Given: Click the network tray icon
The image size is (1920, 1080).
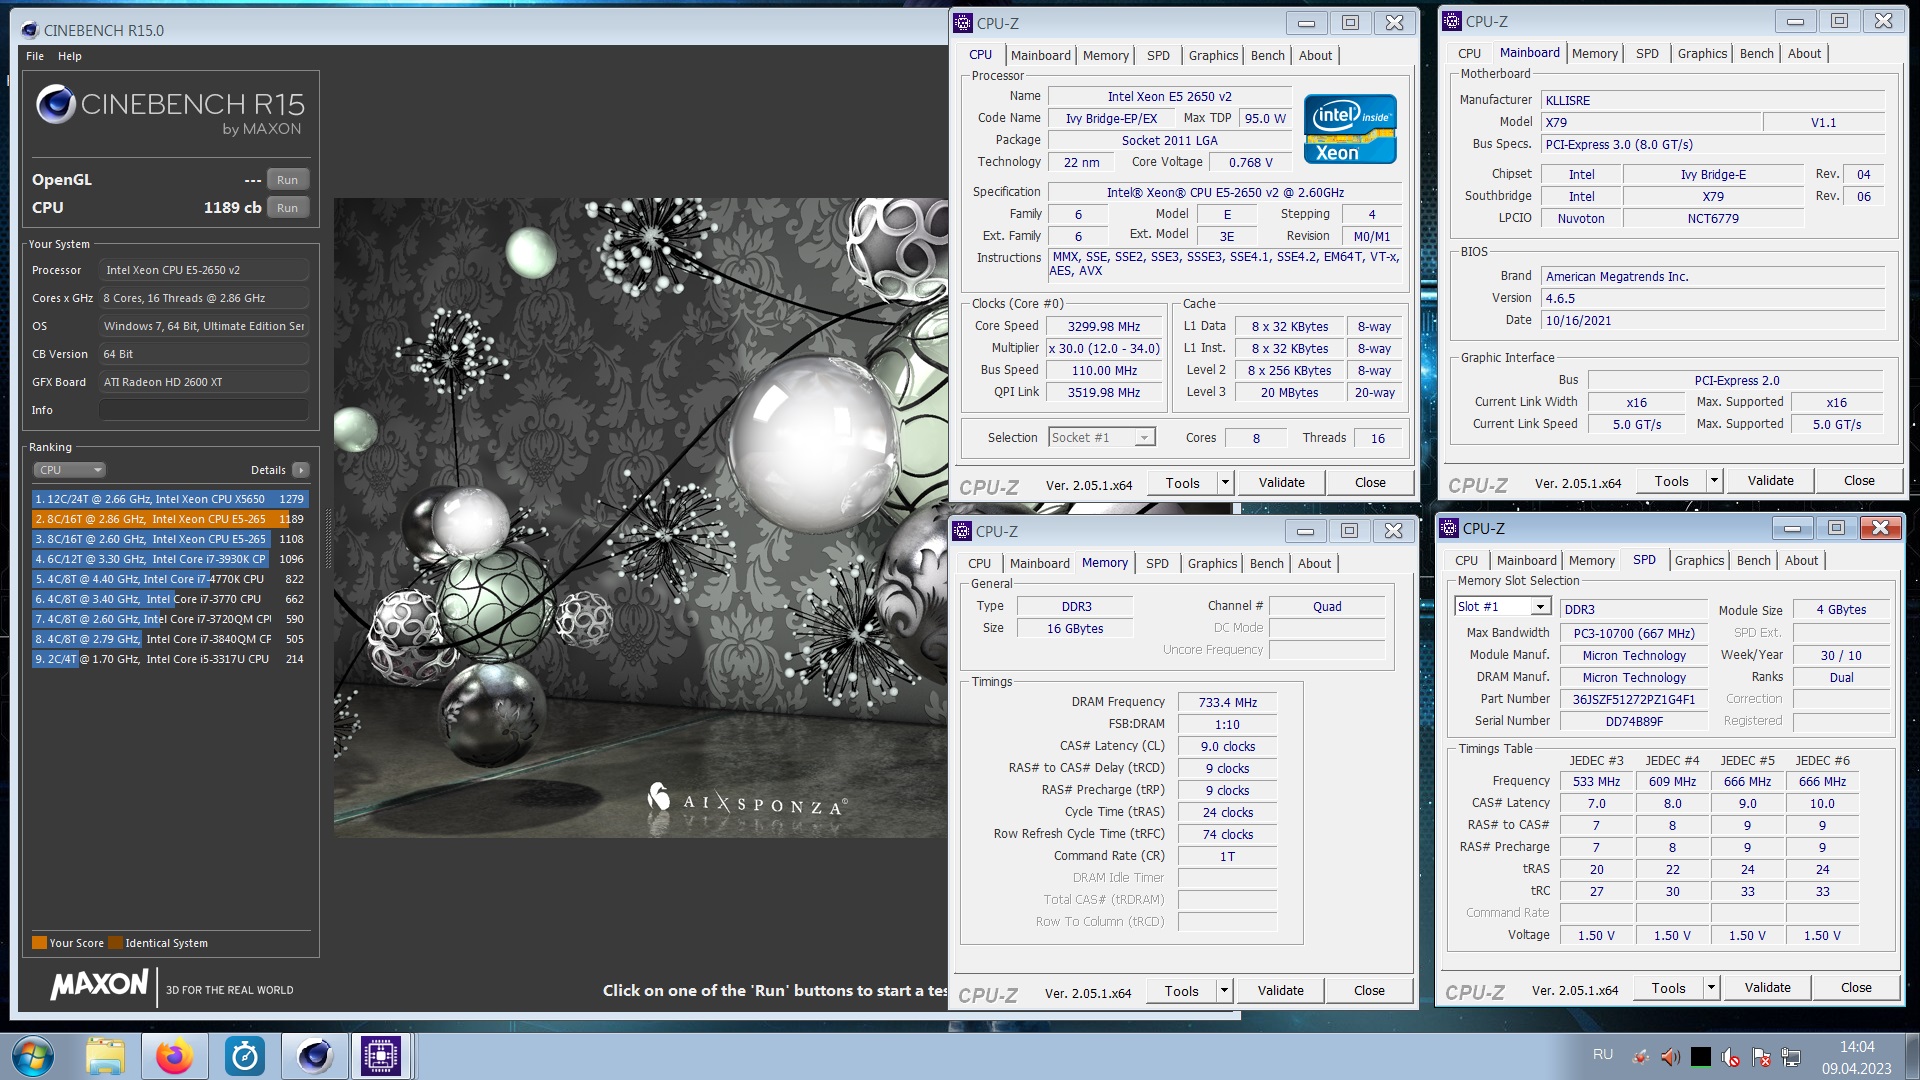Looking at the screenshot, I should point(1791,1057).
